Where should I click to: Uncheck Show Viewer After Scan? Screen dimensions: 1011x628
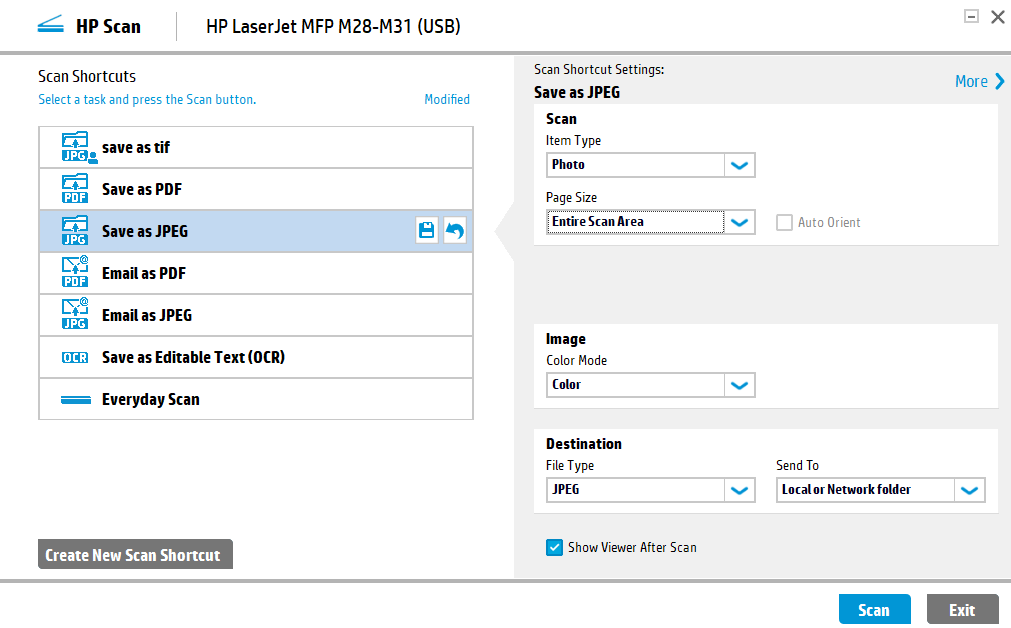pyautogui.click(x=554, y=547)
